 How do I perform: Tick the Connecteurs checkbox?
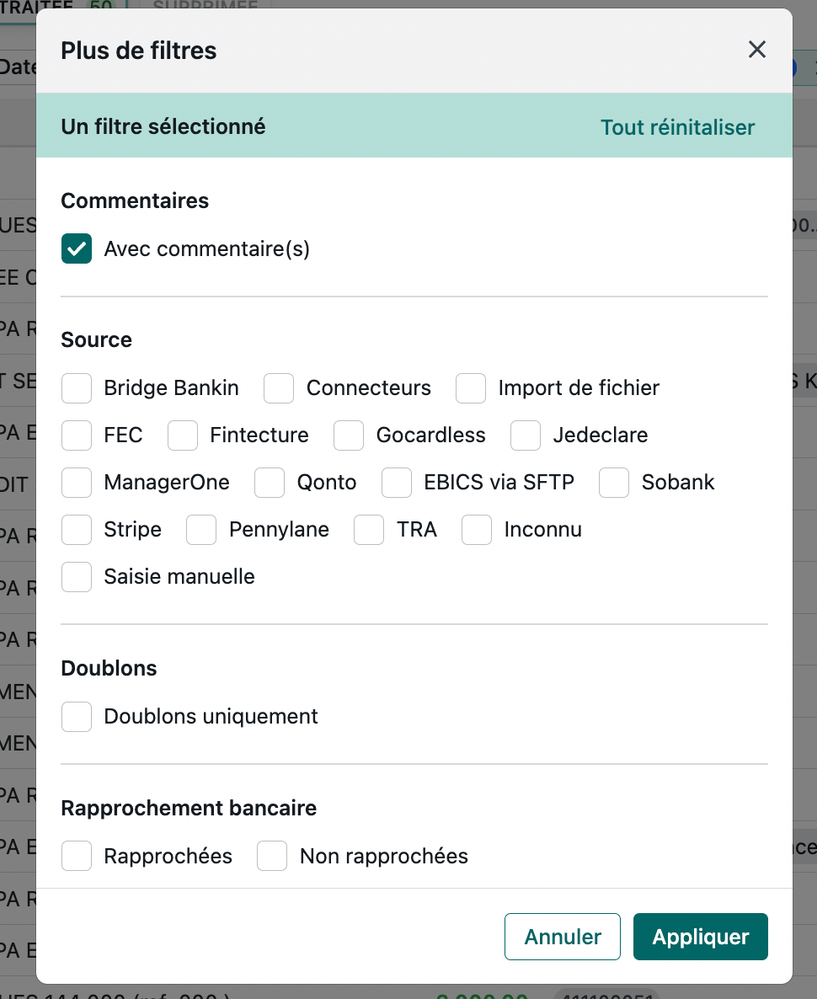tap(279, 388)
